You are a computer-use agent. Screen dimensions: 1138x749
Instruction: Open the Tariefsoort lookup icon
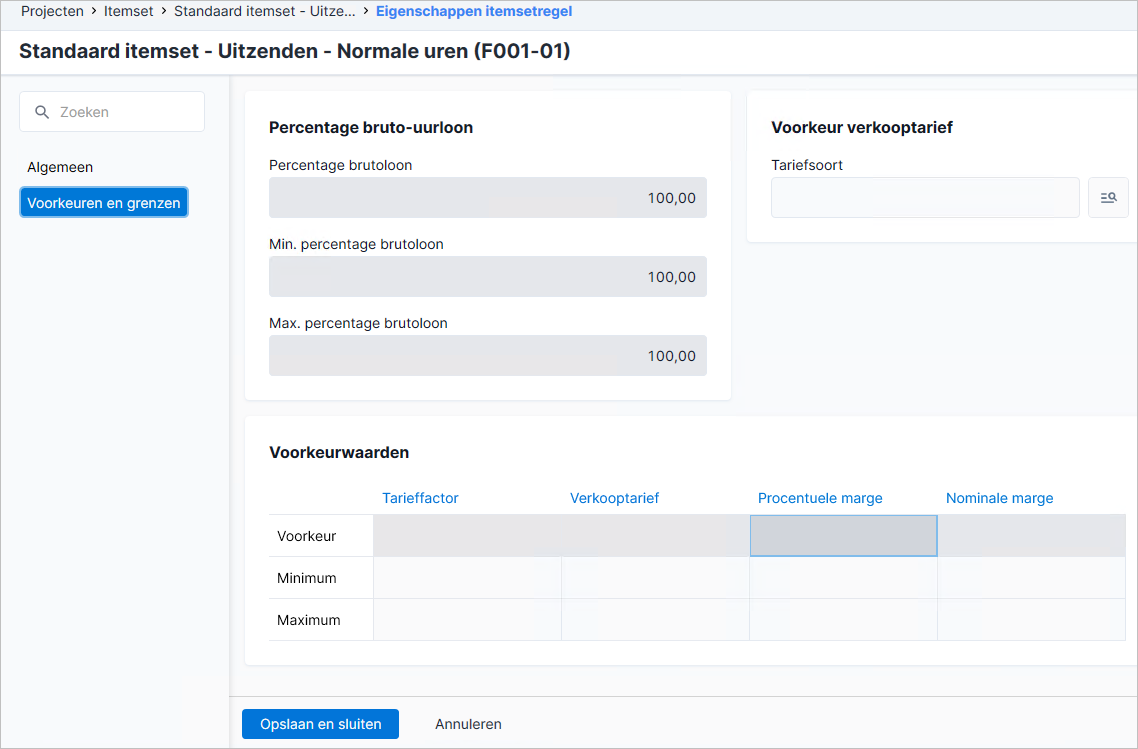click(1108, 197)
